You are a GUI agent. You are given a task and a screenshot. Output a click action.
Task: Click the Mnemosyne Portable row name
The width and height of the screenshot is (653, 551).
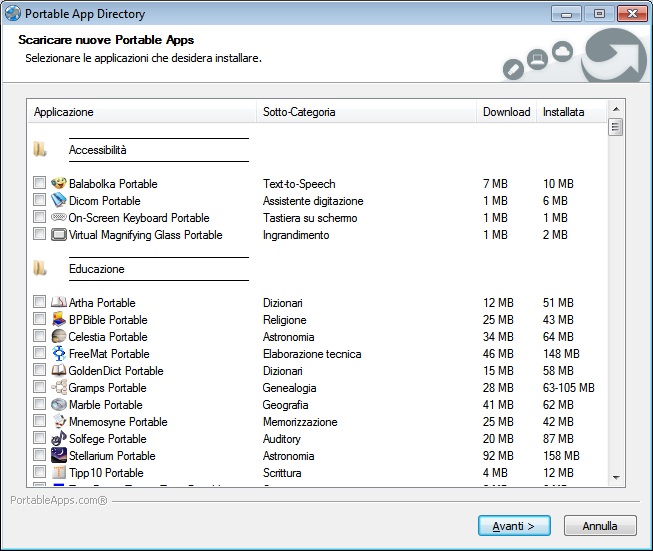pyautogui.click(x=118, y=422)
